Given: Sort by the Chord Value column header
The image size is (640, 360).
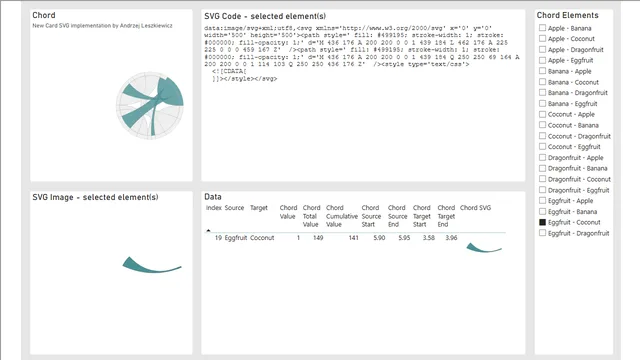Looking at the screenshot, I should [288, 212].
